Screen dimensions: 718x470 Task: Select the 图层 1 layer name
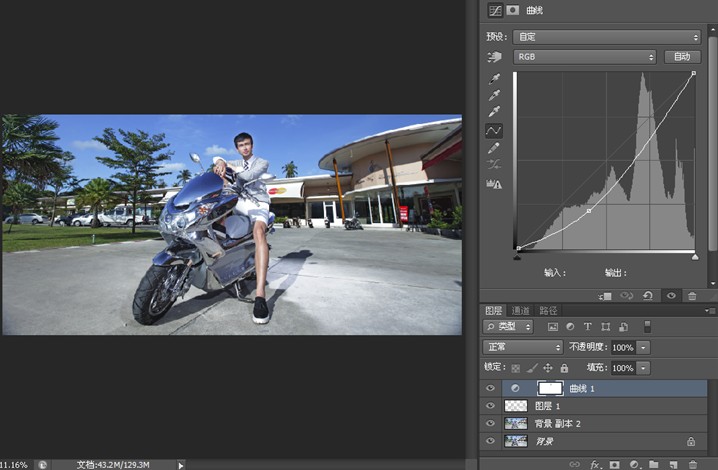548,406
